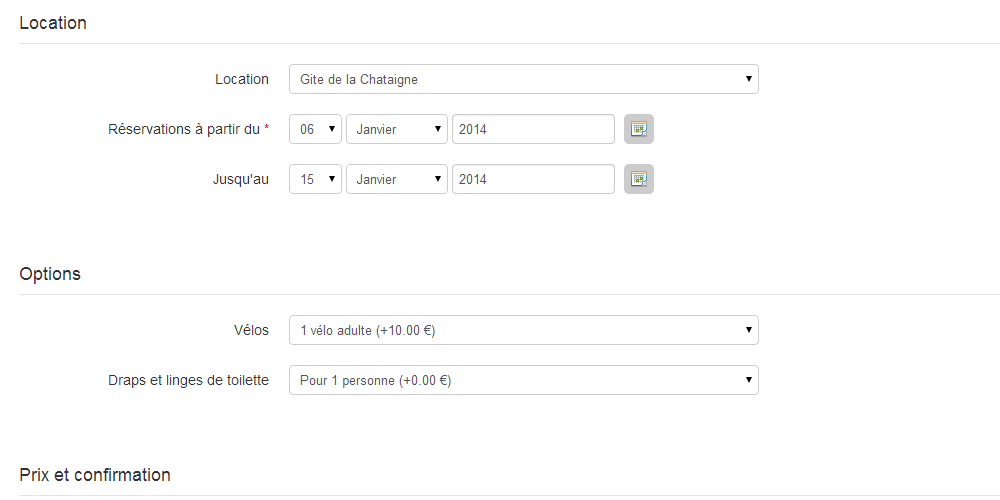Click the Location field label
This screenshot has height=500, width=1000.
point(242,79)
